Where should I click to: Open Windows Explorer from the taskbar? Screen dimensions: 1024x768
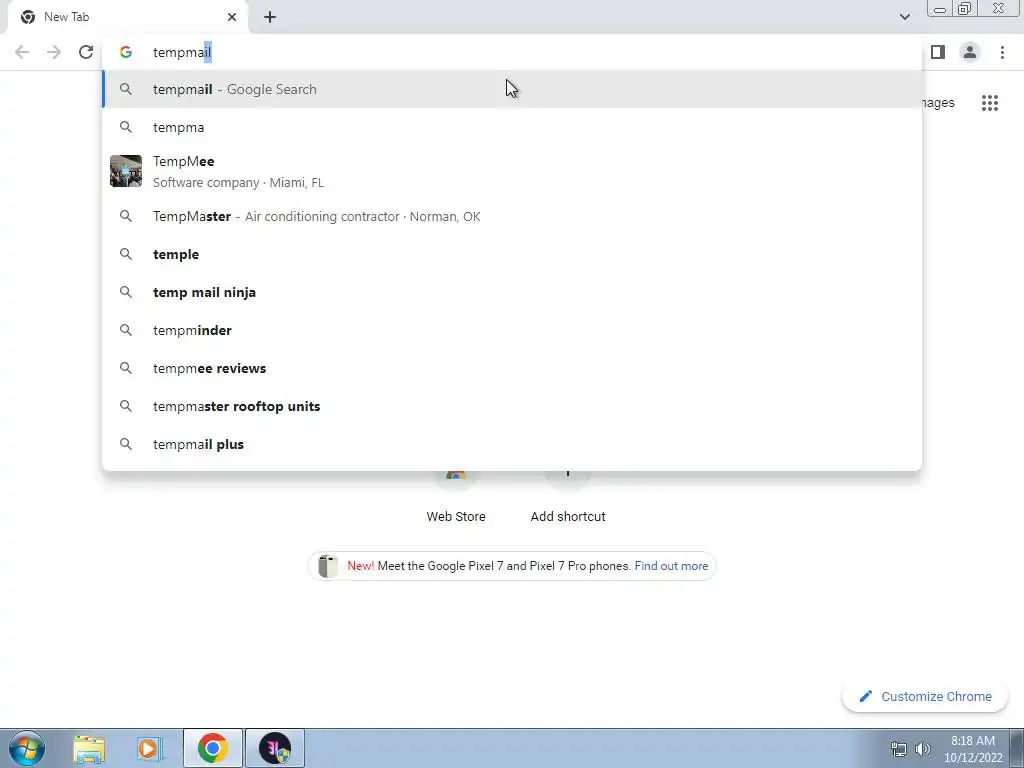coord(89,748)
